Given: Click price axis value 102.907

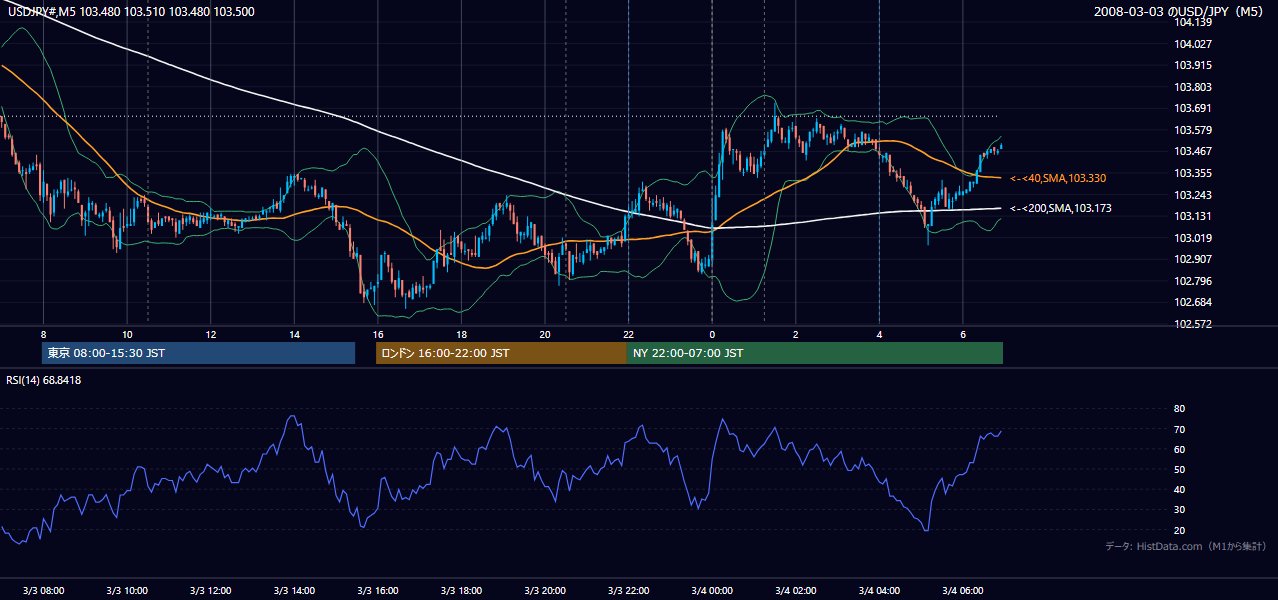Looking at the screenshot, I should click(1194, 259).
